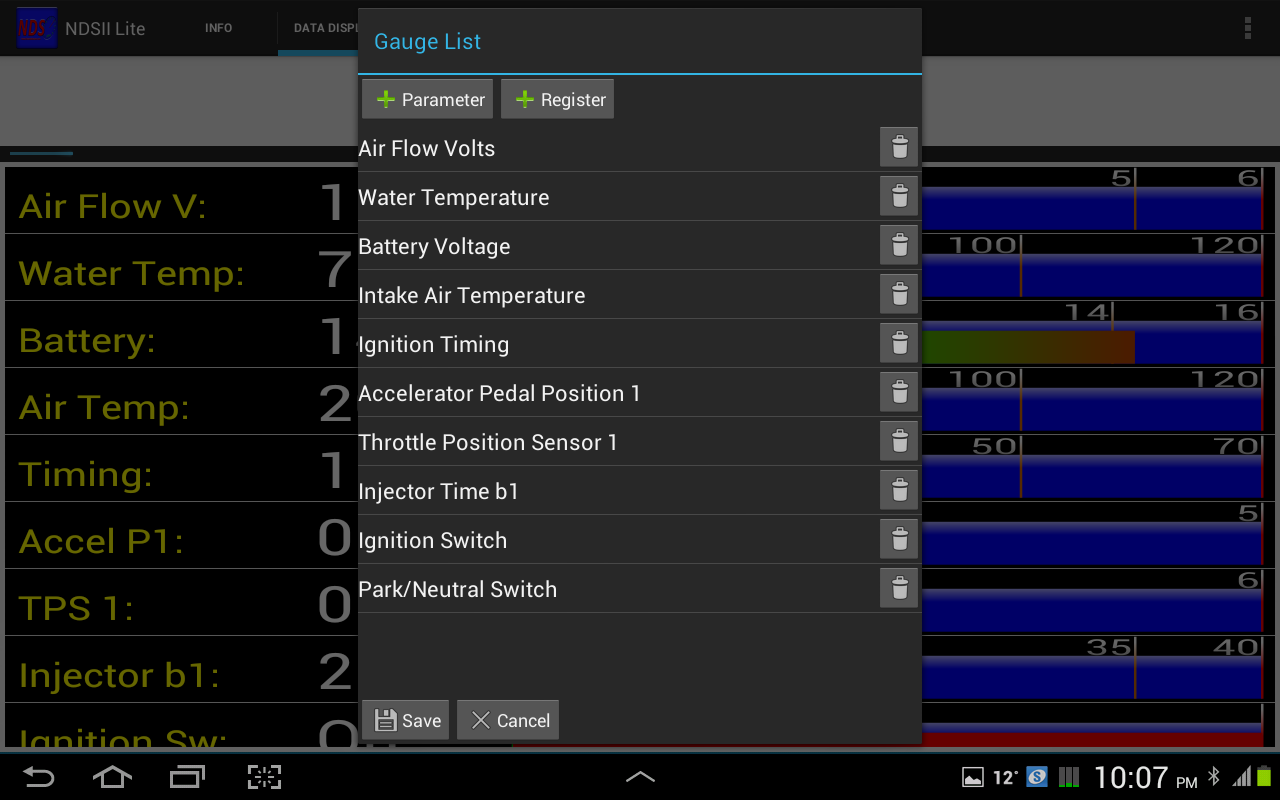This screenshot has height=800, width=1280.
Task: Switch to the INFO tab
Action: (218, 28)
